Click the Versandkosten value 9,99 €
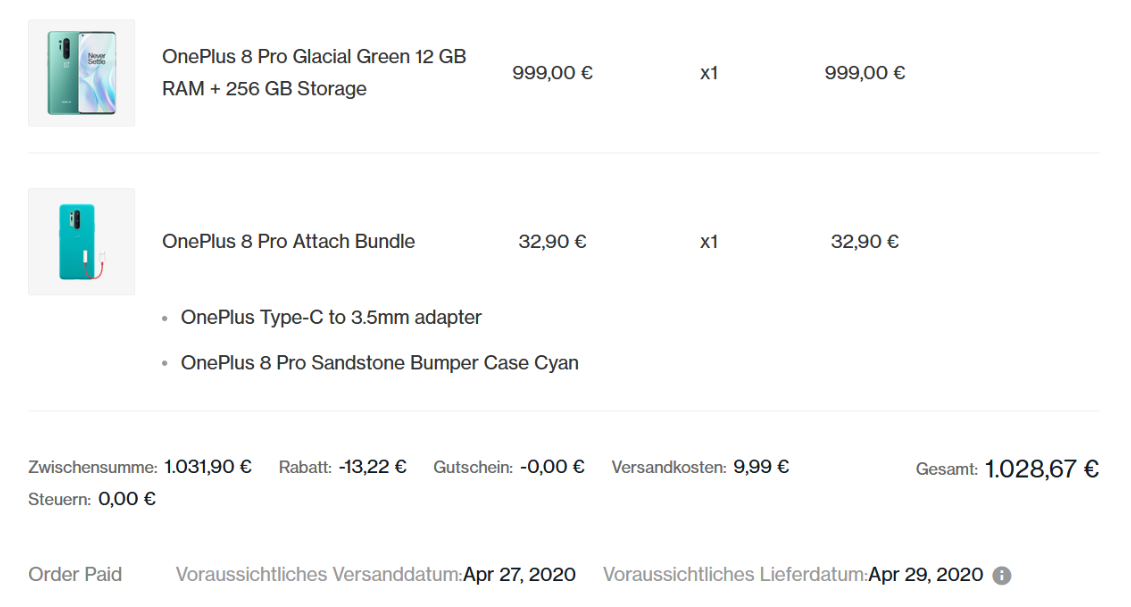Screen dimensions: 1131x607 point(761,467)
